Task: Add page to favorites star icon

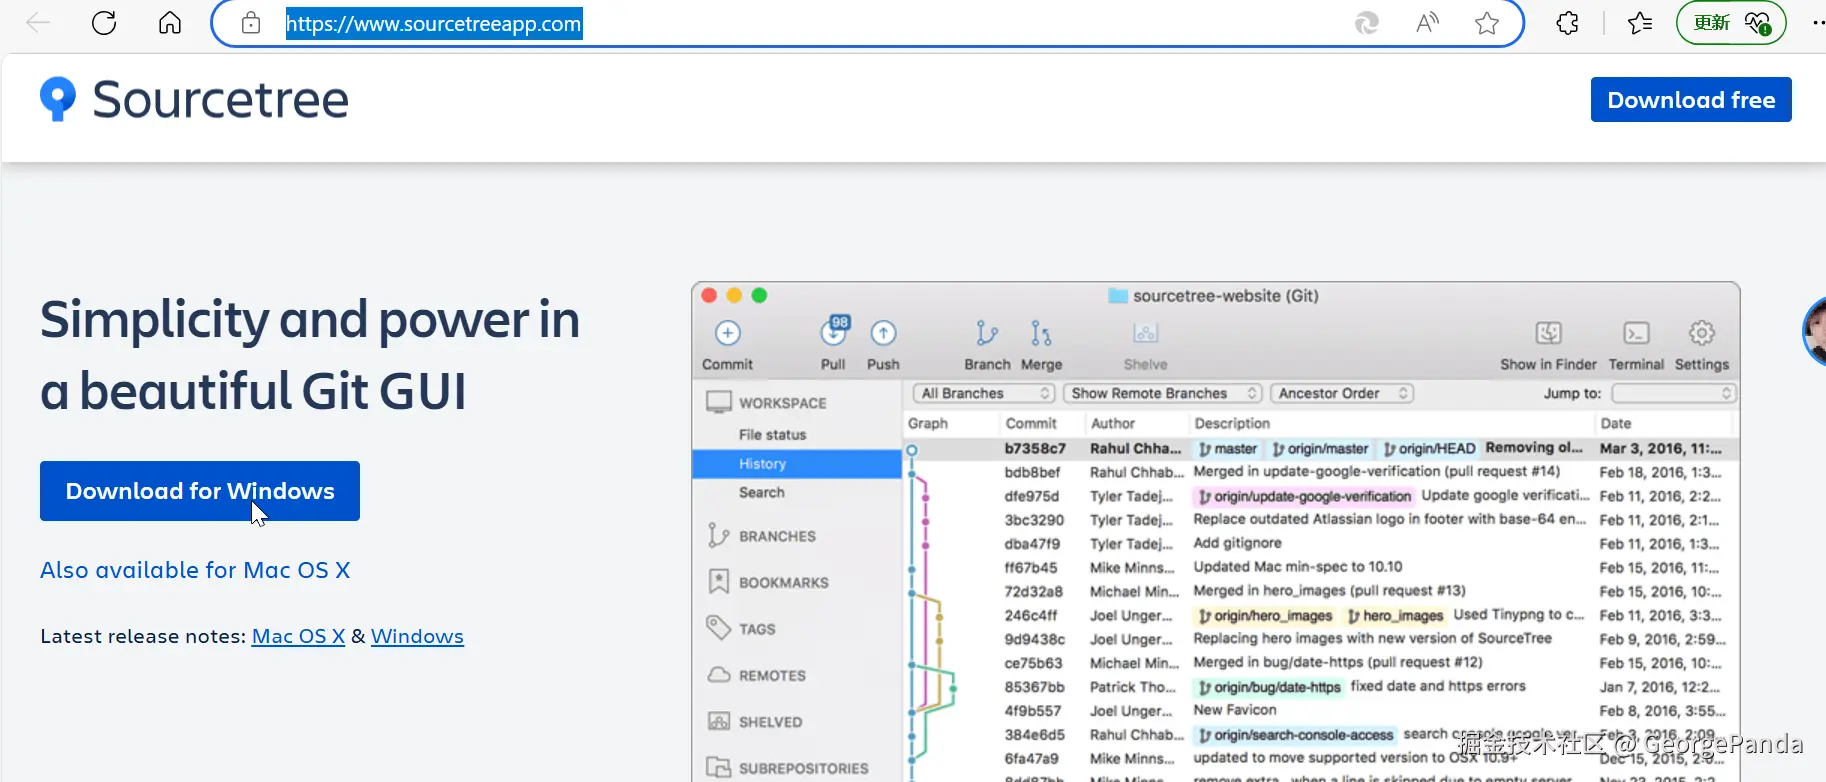Action: [1487, 23]
